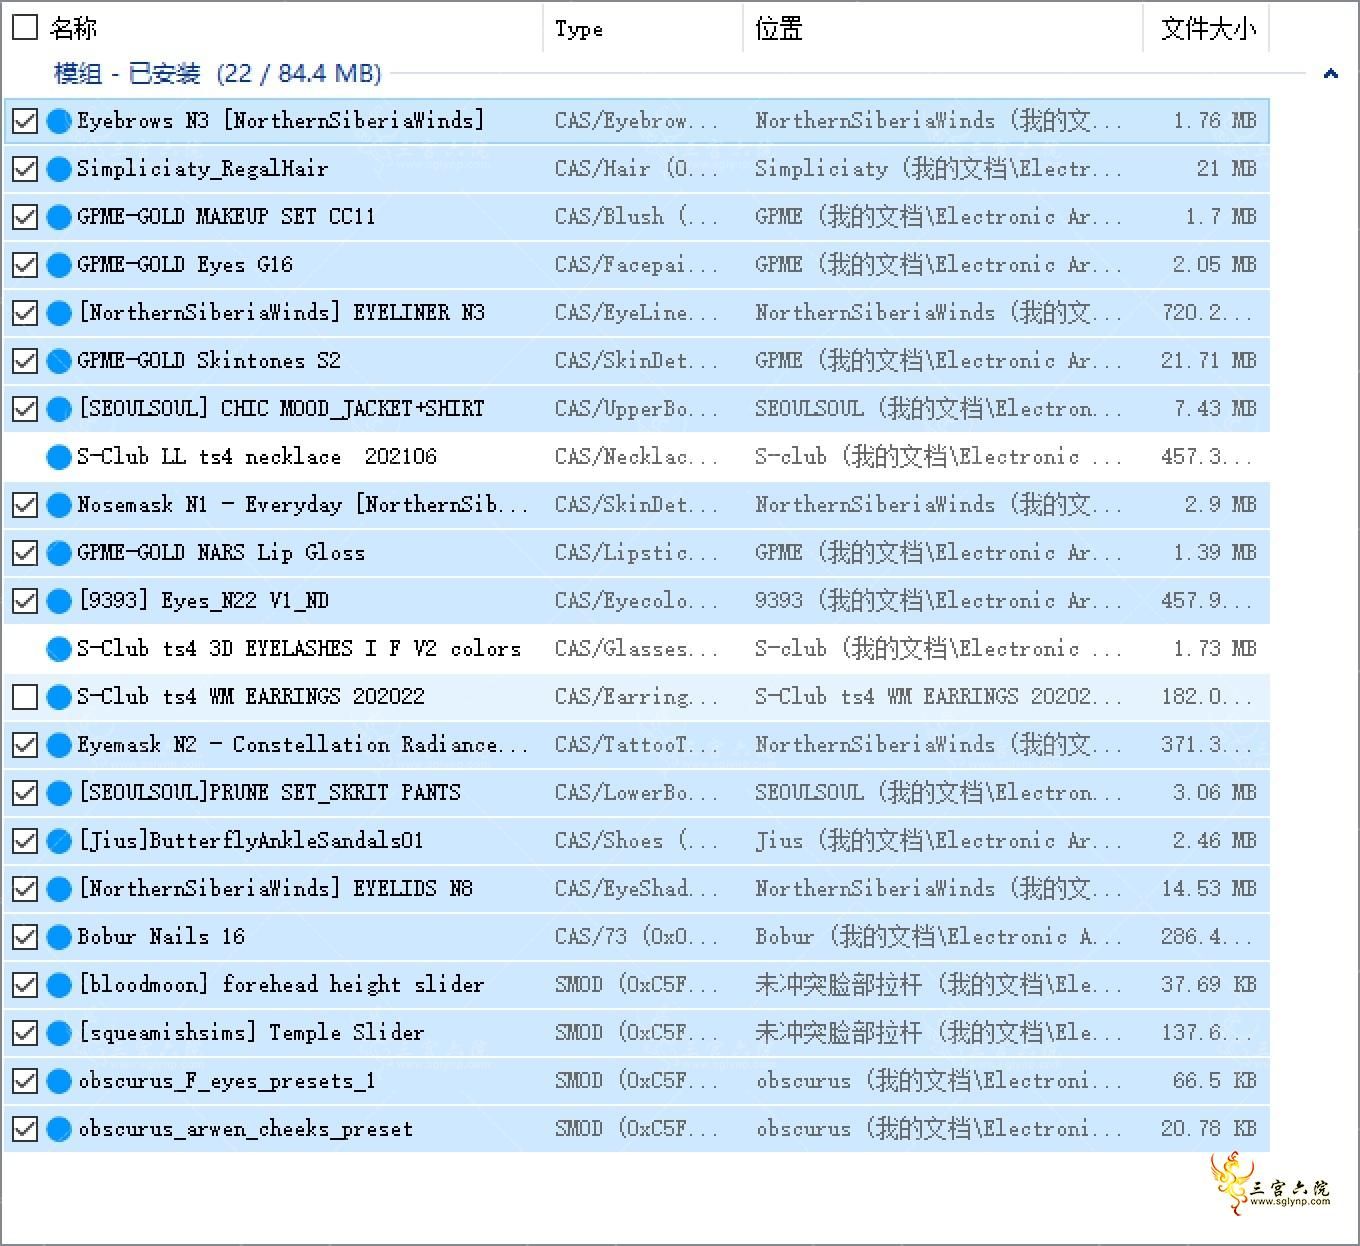
Task: Sort list by 文件大小 column header
Action: [1208, 28]
